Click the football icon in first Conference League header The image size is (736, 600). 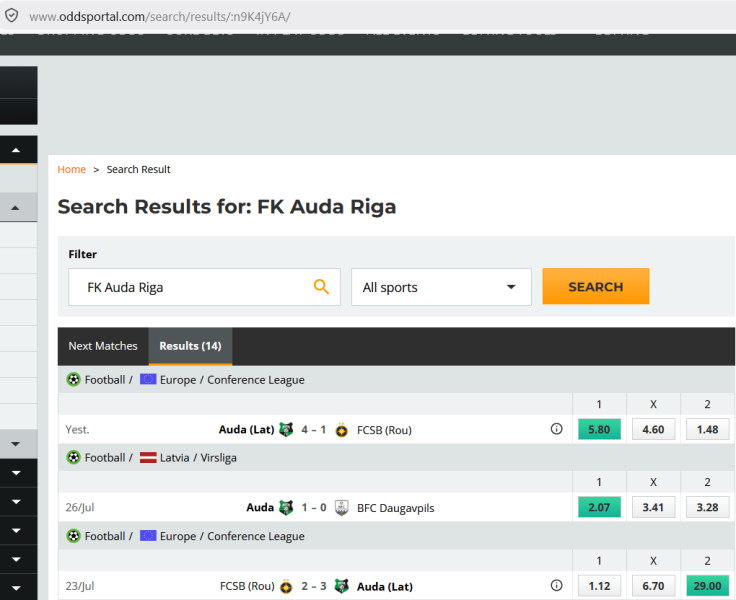click(x=73, y=379)
